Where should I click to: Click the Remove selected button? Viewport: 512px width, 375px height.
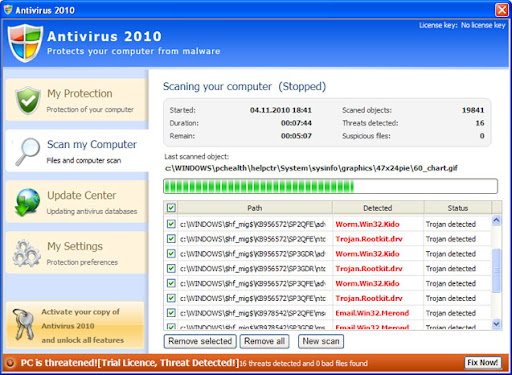[x=200, y=341]
